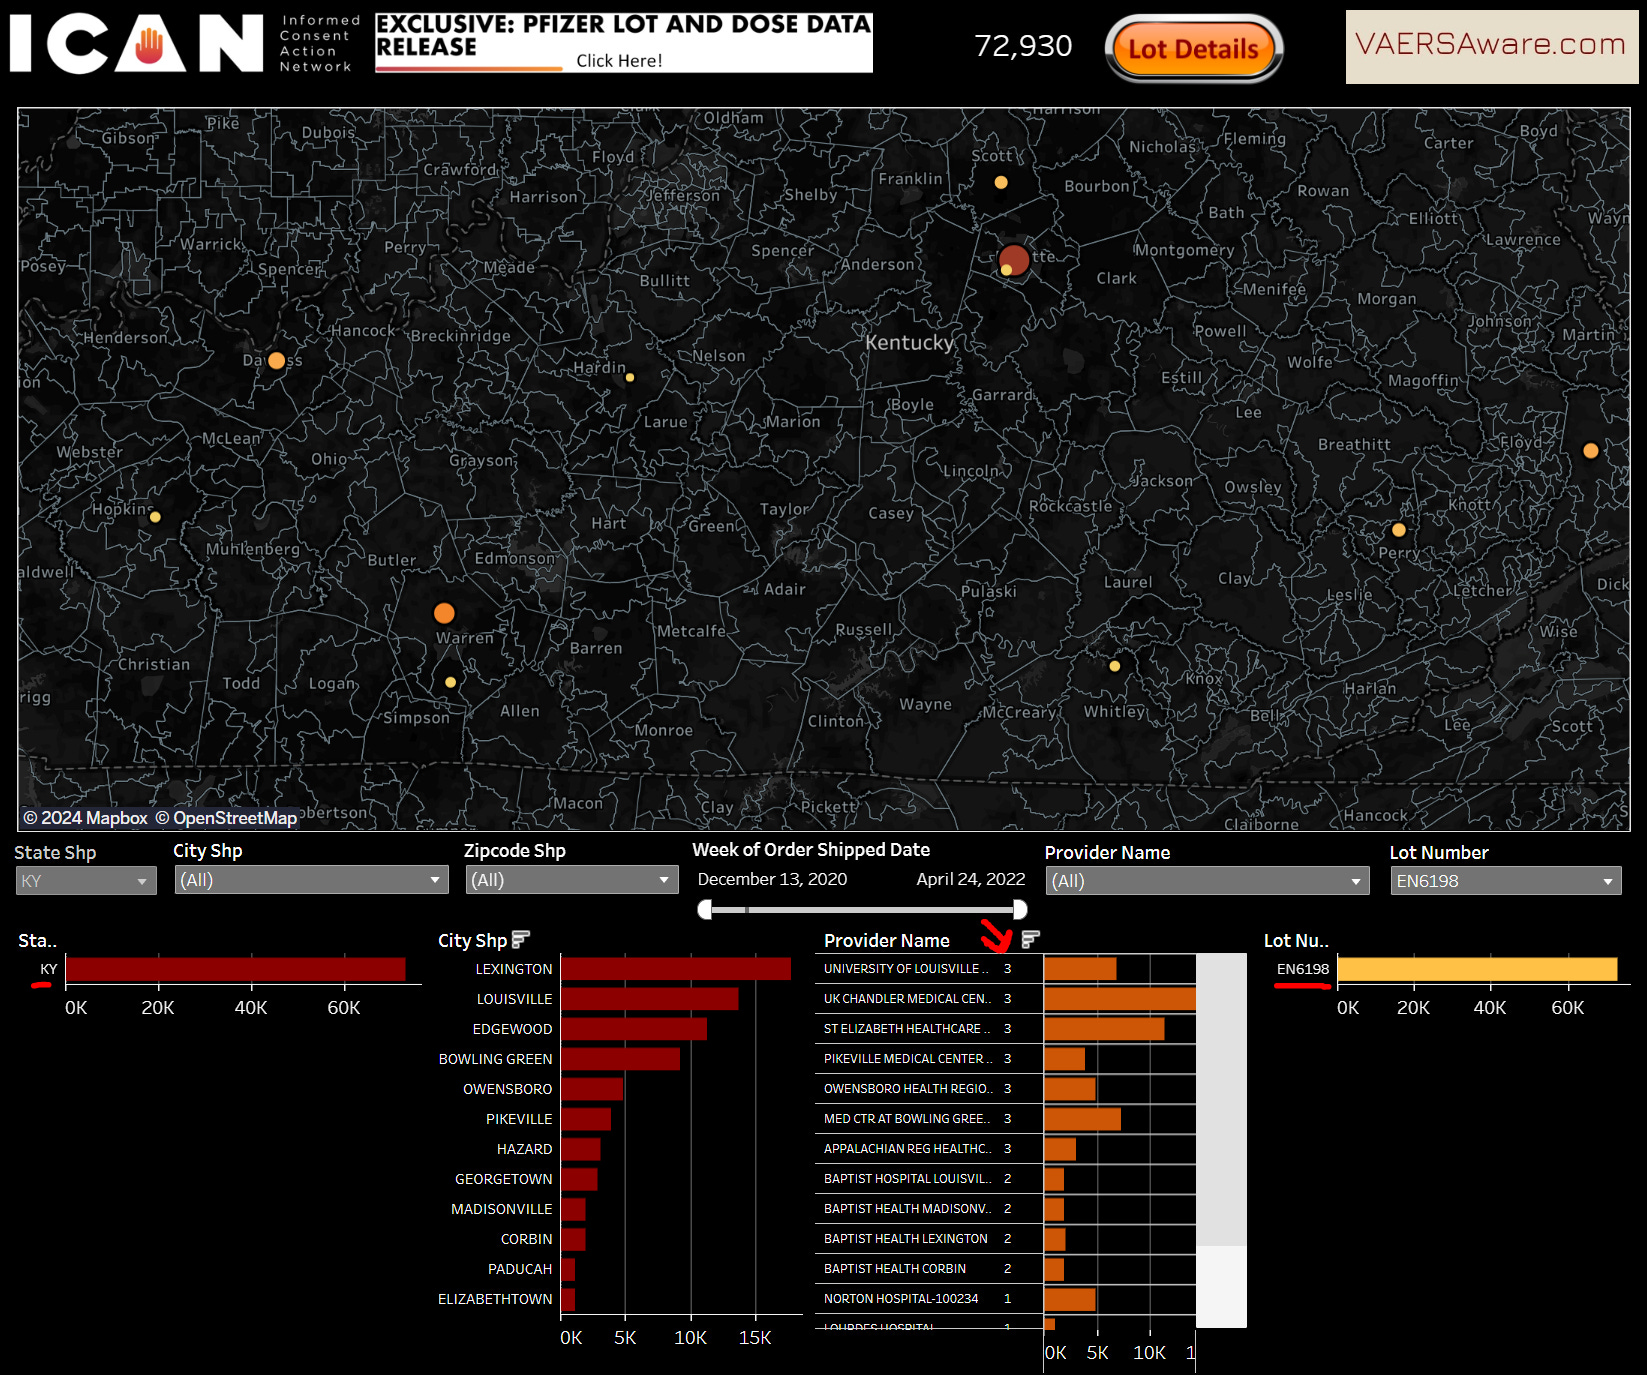Click the MADISONVILLE city label
Screen dimensions: 1647x1375
pos(501,1209)
